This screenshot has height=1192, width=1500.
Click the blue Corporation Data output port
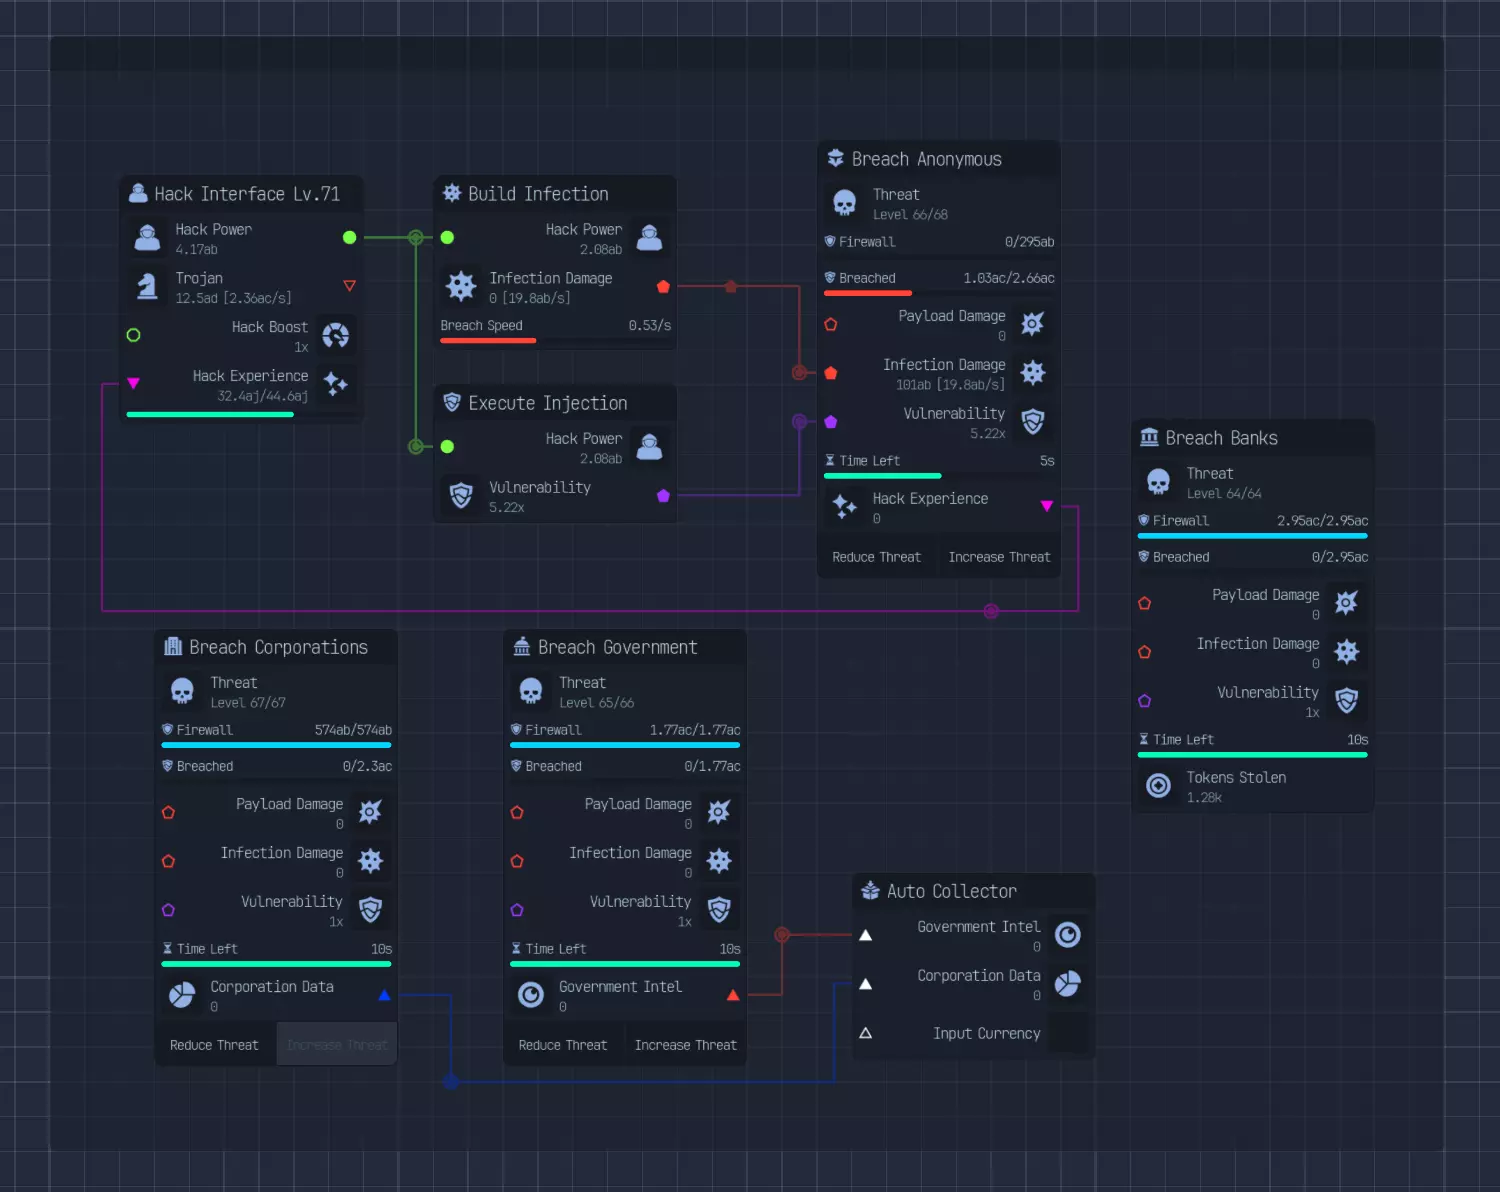[384, 995]
